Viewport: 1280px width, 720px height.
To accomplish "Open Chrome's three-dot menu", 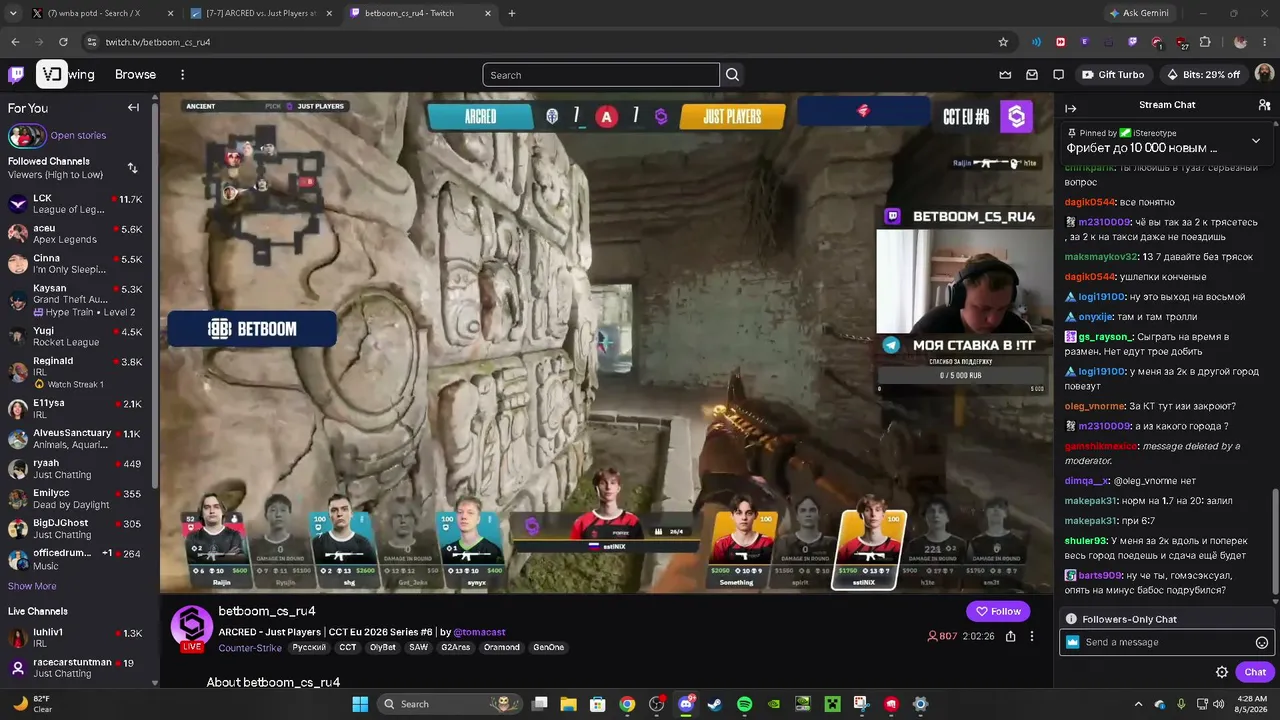I will click(x=1265, y=42).
